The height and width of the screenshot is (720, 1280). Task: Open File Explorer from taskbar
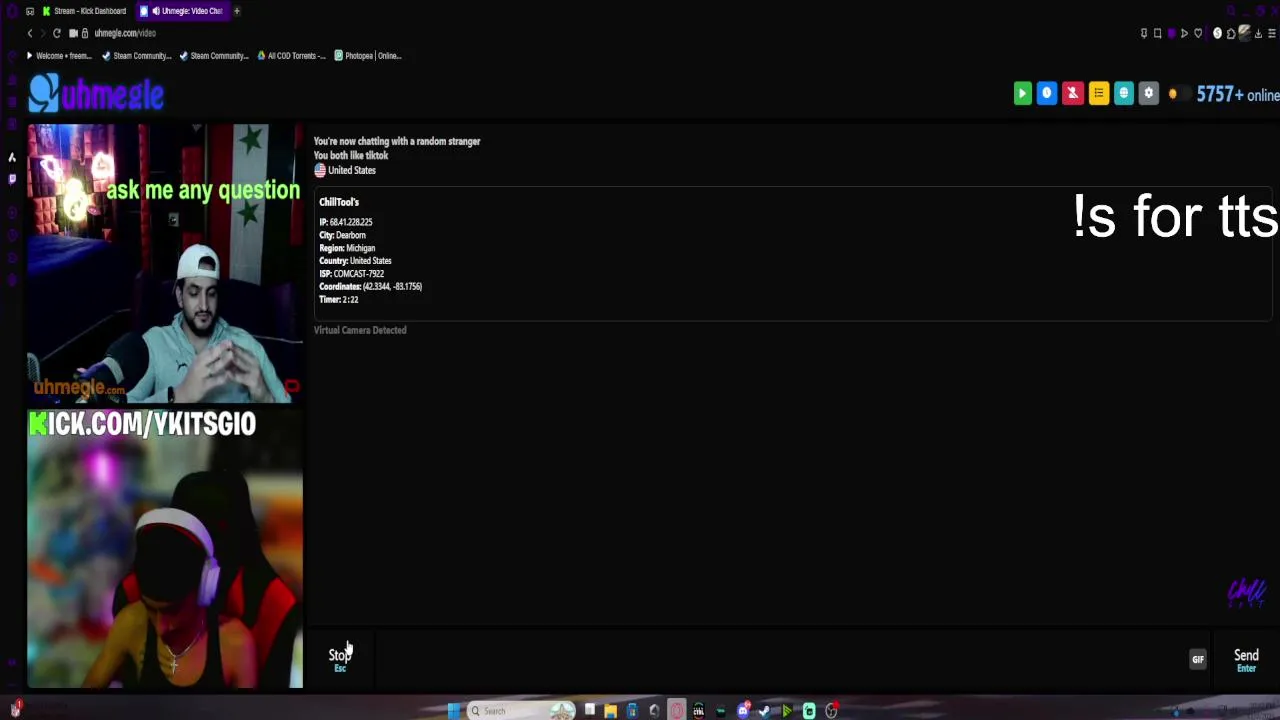tap(610, 711)
